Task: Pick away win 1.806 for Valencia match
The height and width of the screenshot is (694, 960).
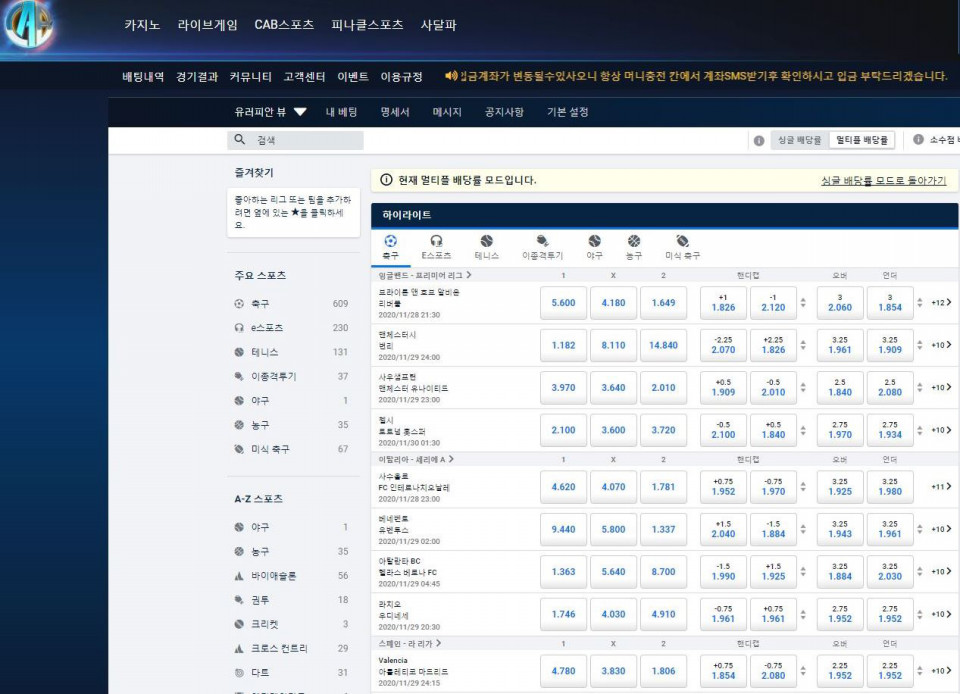Action: click(x=664, y=671)
